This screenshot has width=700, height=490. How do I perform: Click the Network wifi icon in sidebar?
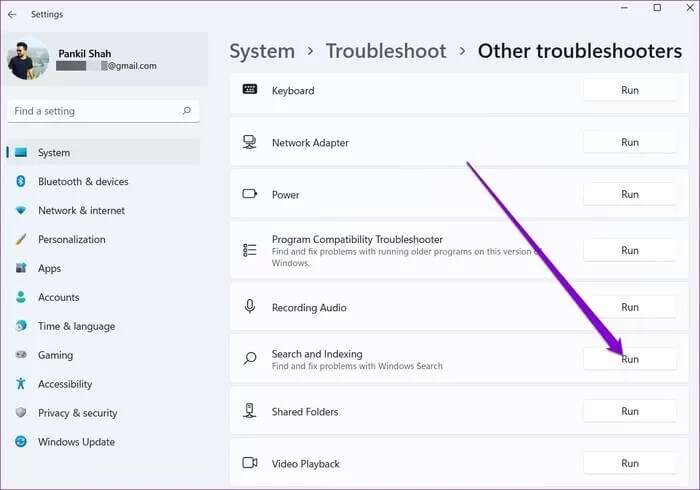[x=21, y=210]
